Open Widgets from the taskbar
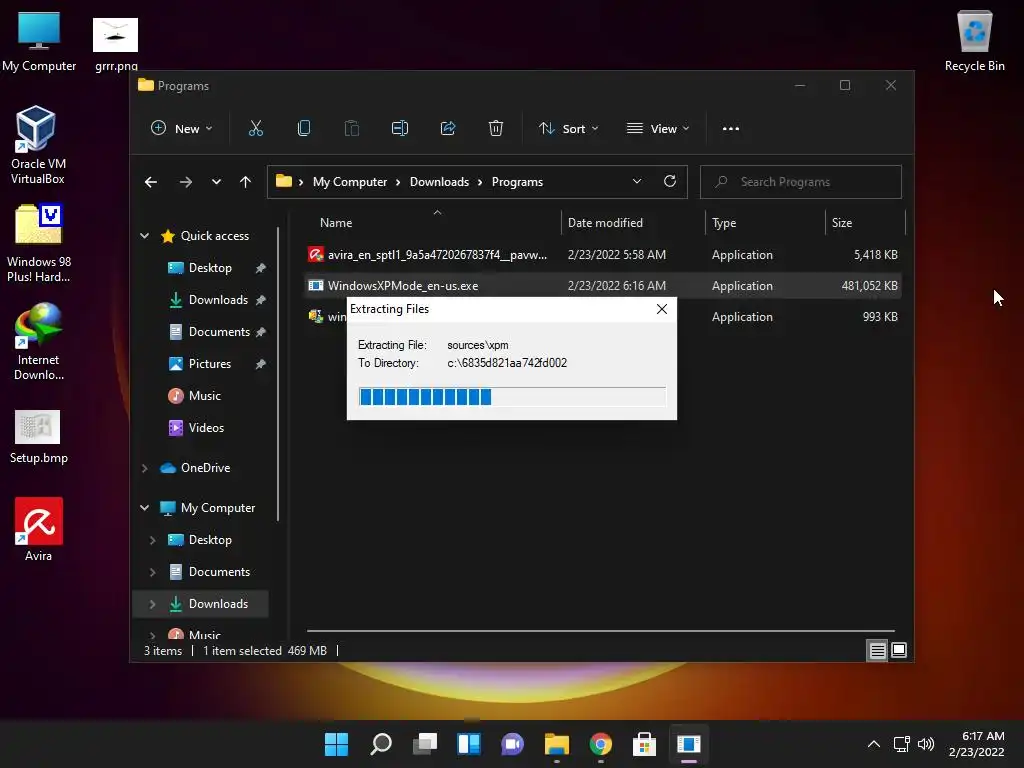The image size is (1024, 768). point(469,744)
